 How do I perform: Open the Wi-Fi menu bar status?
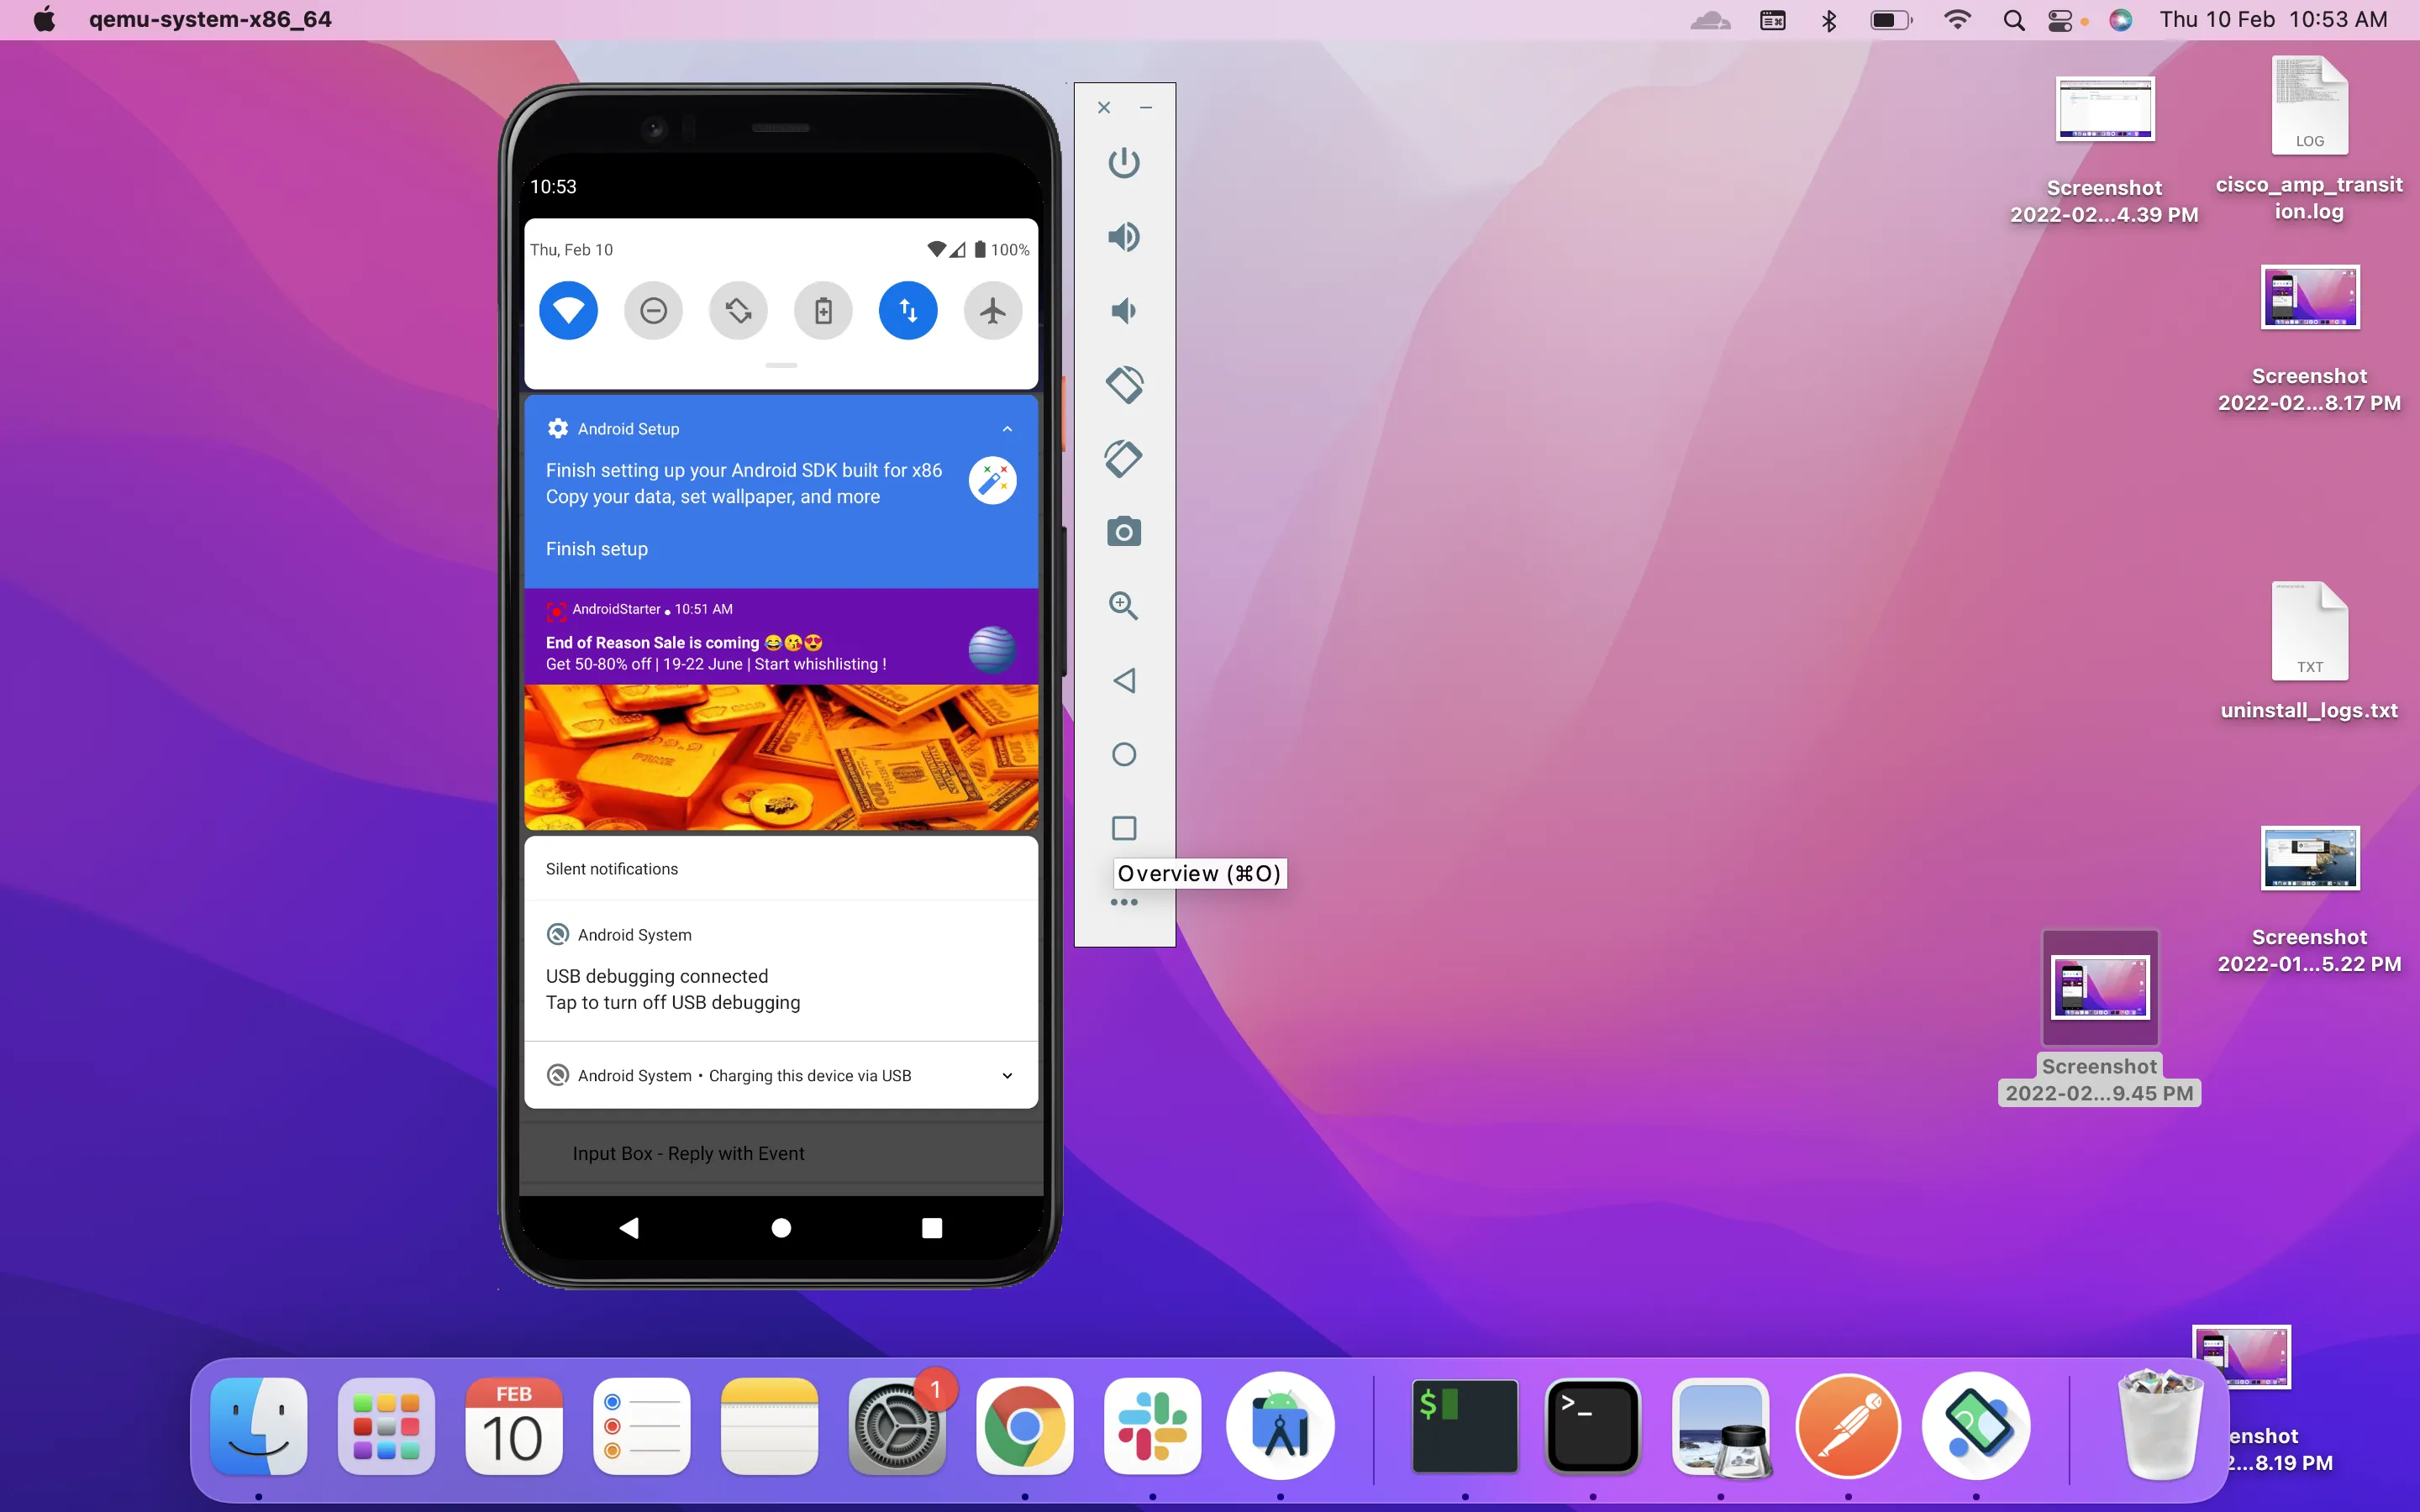(1957, 20)
